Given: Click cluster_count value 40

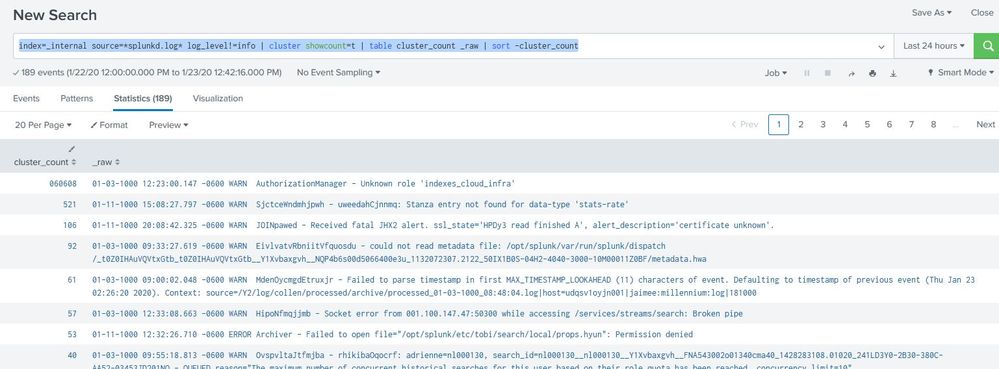Looking at the screenshot, I should click(71, 355).
